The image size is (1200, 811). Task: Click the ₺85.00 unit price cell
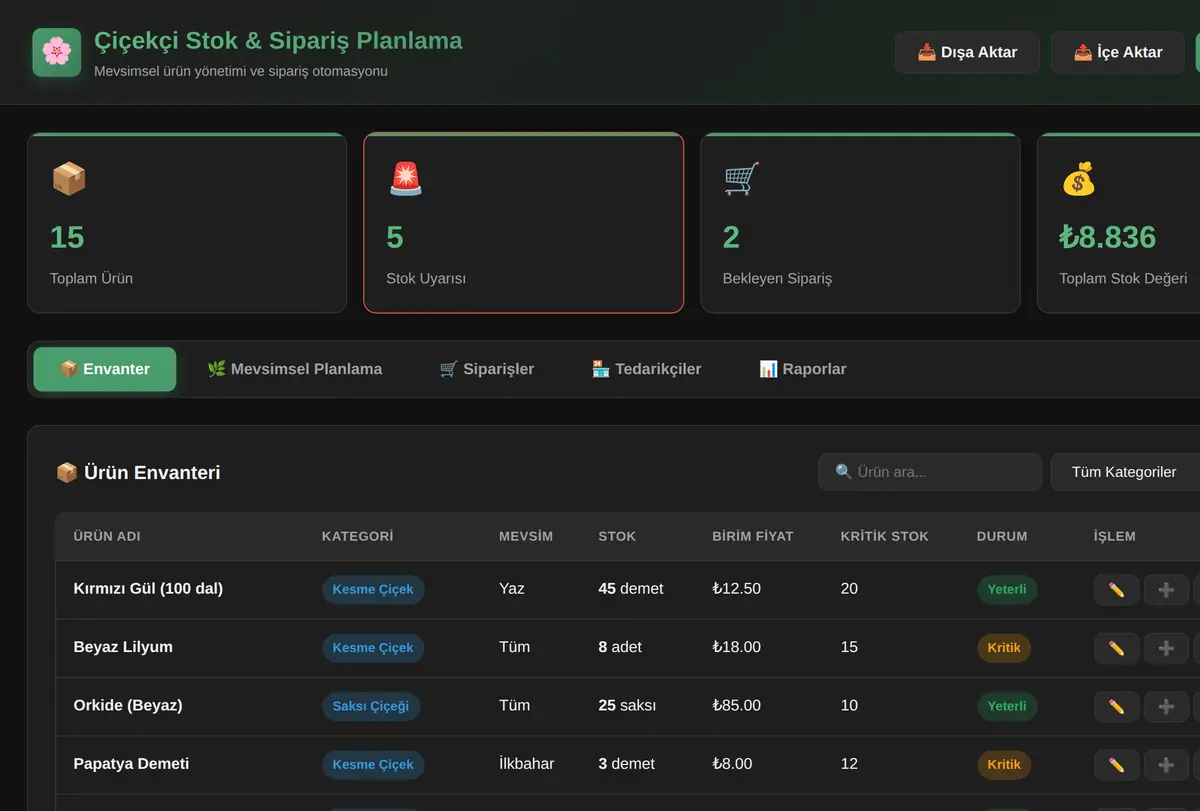pos(737,706)
